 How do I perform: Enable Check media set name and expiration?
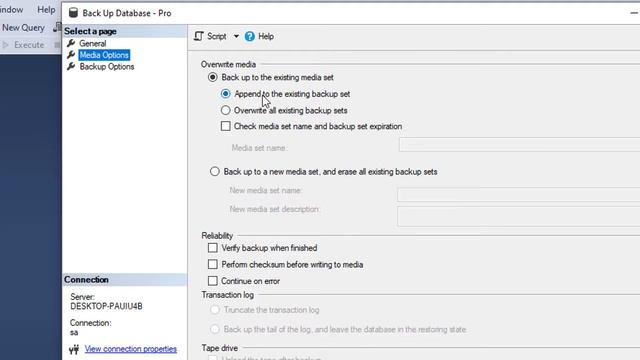point(225,126)
